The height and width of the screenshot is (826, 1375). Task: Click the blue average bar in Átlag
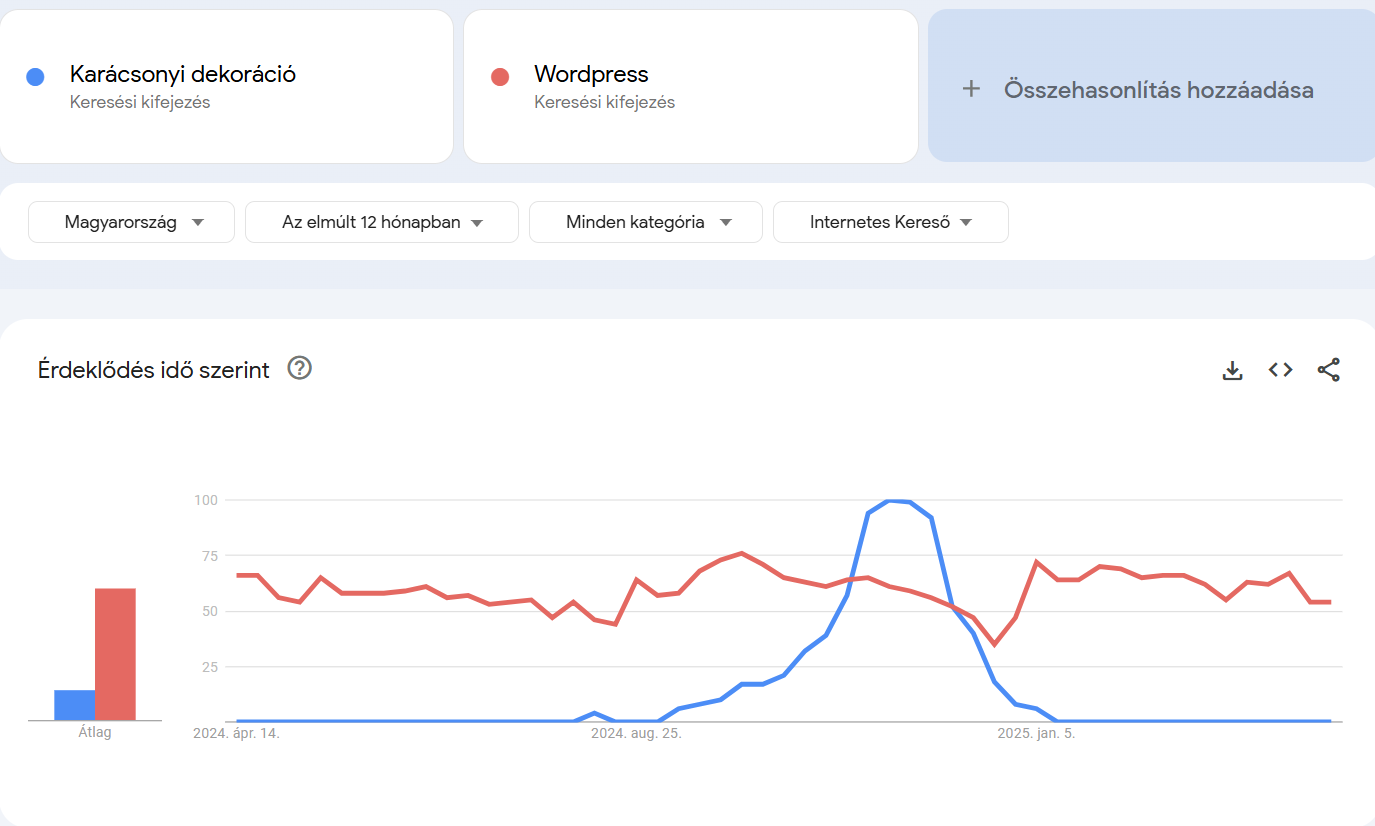point(75,705)
